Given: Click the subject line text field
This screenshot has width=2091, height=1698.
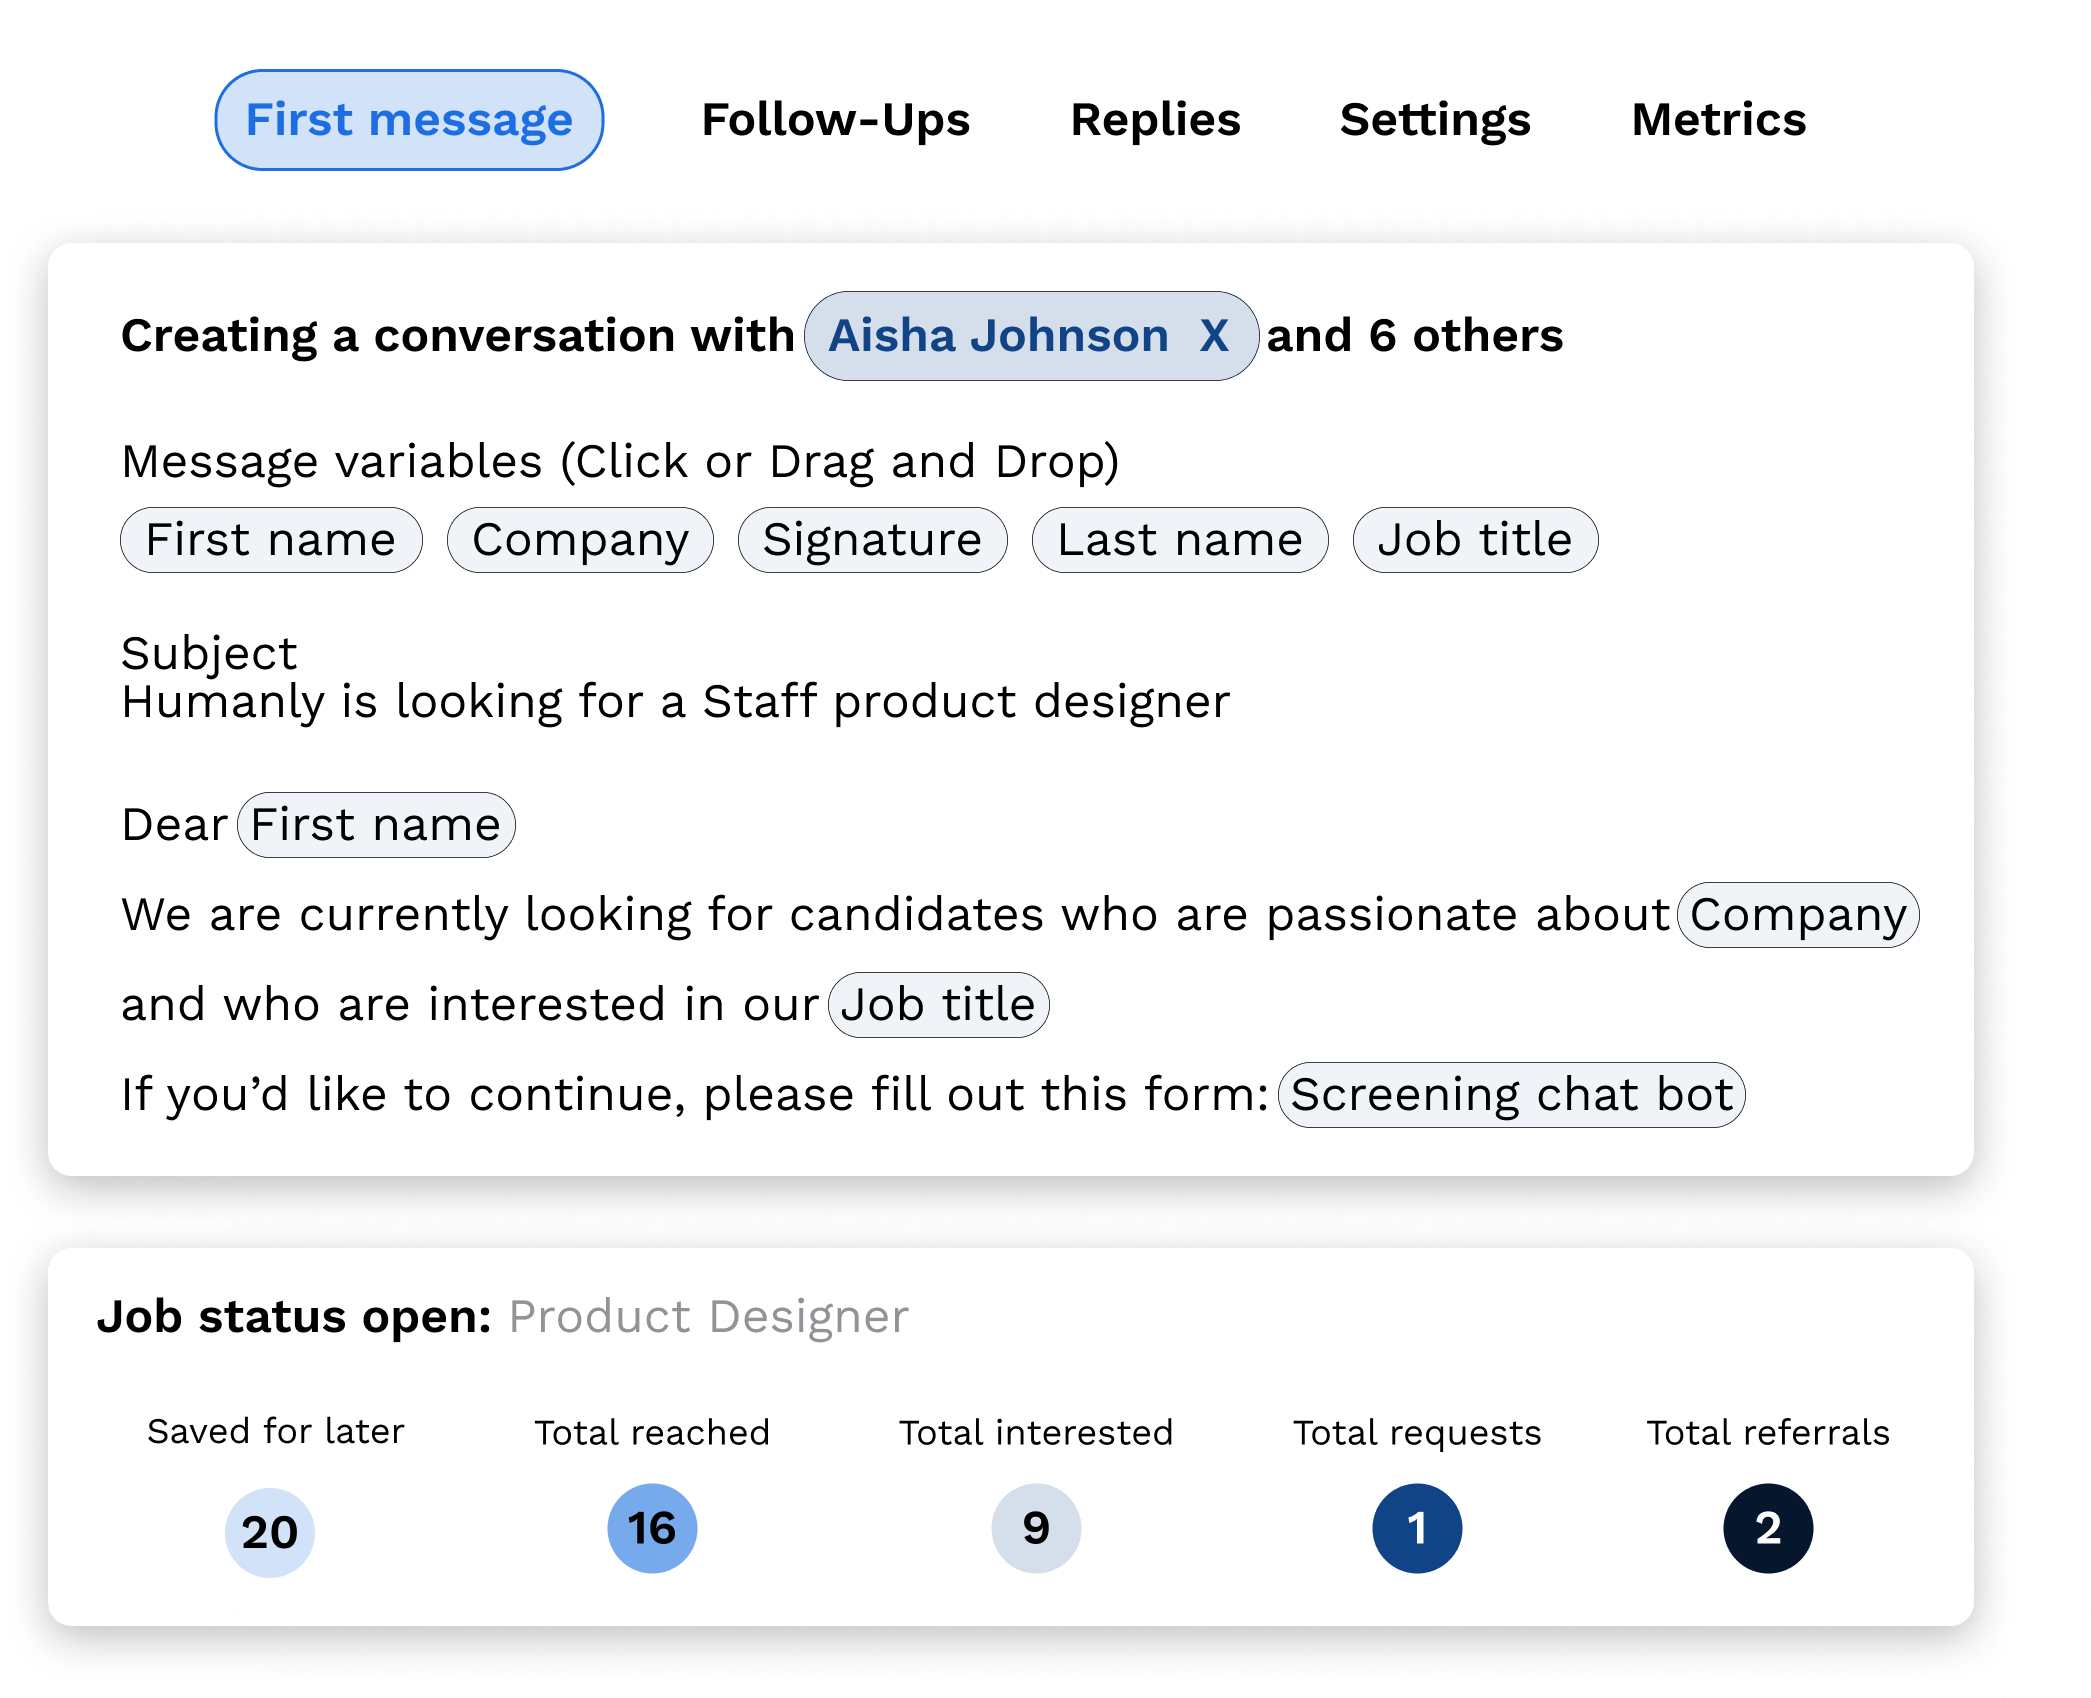Looking at the screenshot, I should coord(676,702).
